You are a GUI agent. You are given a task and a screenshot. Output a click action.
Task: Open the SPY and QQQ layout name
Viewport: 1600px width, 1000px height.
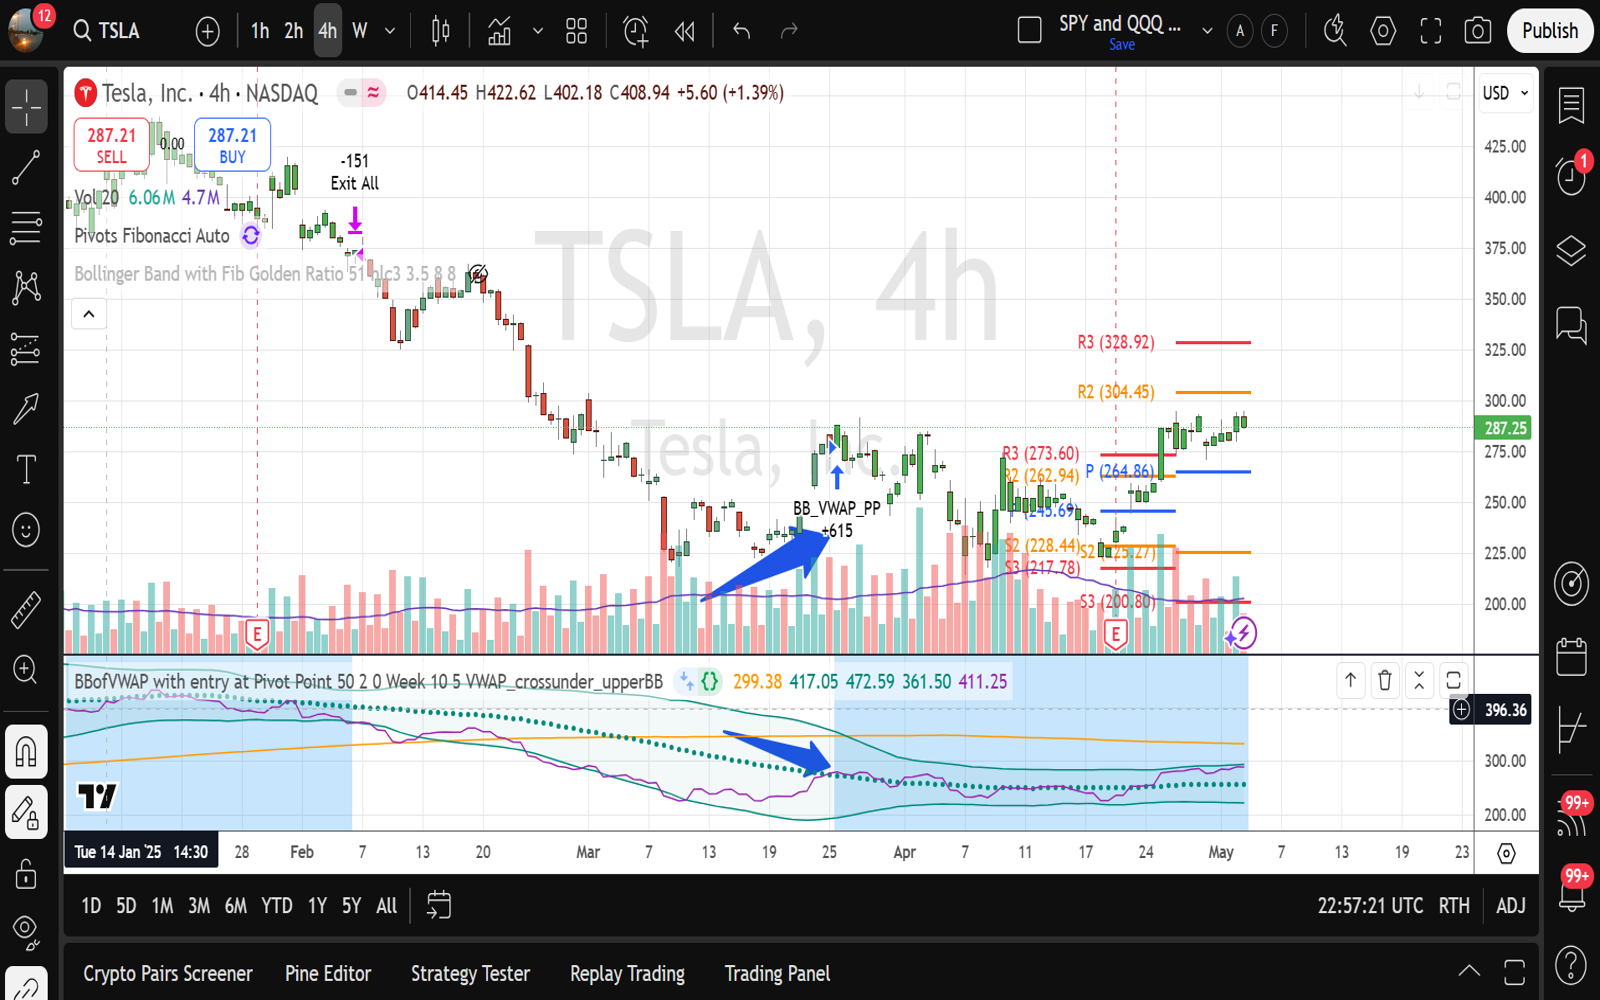click(x=1120, y=24)
